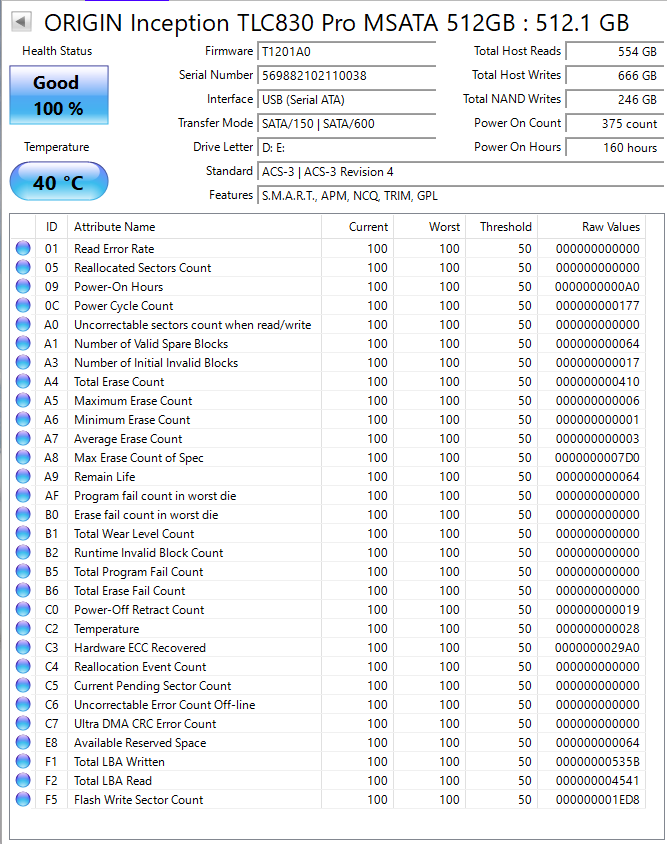Image resolution: width=667 pixels, height=844 pixels.
Task: Click raw value 000000001ED8
Action: (x=597, y=799)
